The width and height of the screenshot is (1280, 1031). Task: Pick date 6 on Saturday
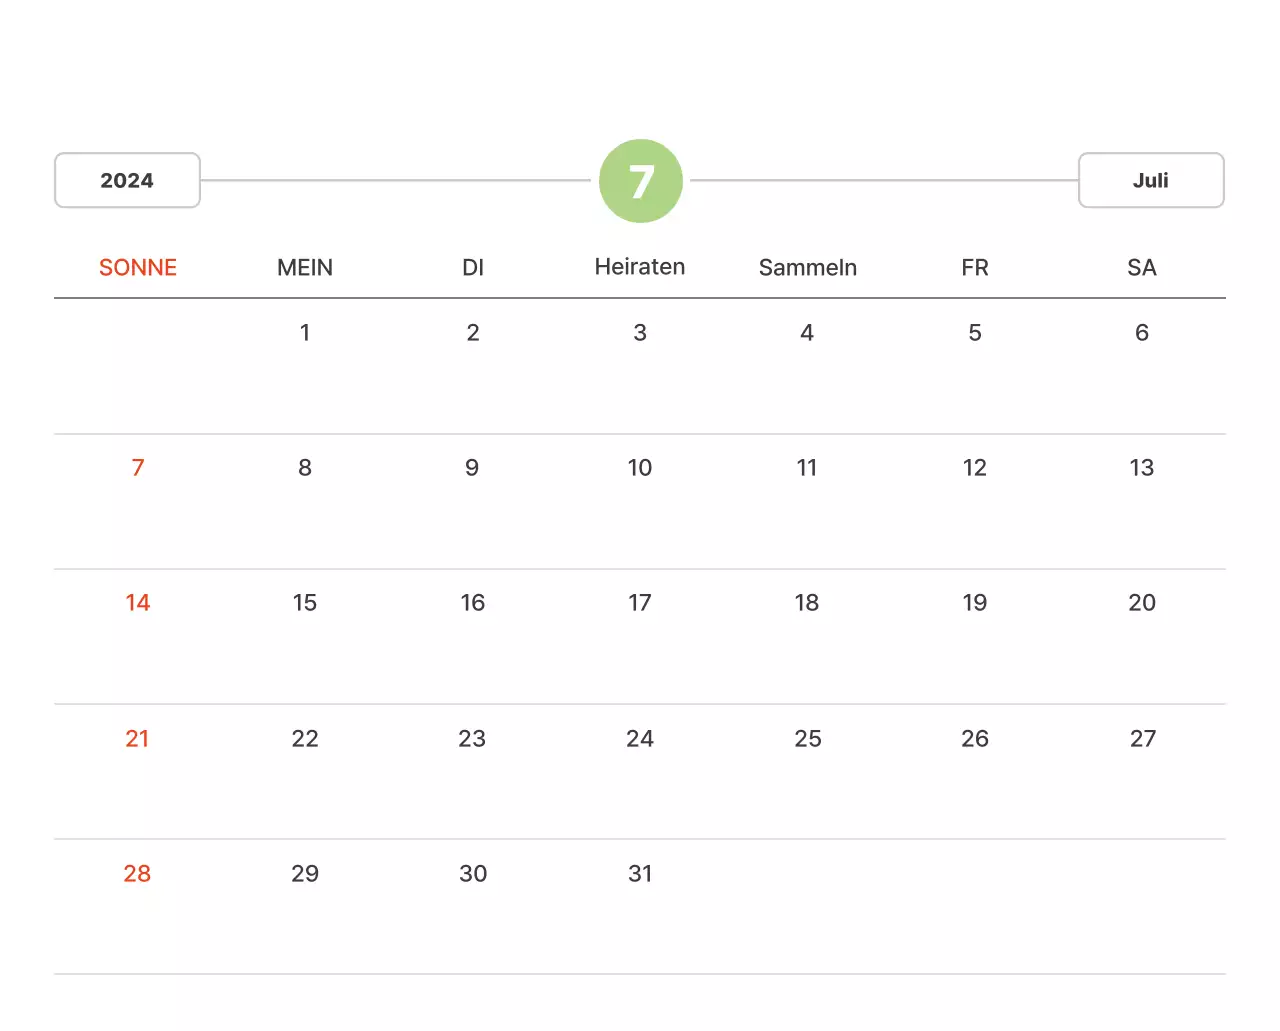click(1142, 333)
